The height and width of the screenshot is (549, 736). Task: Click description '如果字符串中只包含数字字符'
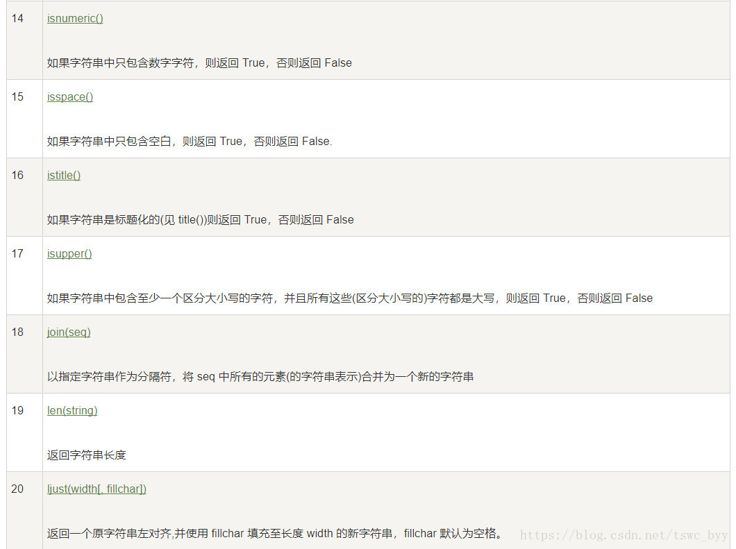(120, 63)
